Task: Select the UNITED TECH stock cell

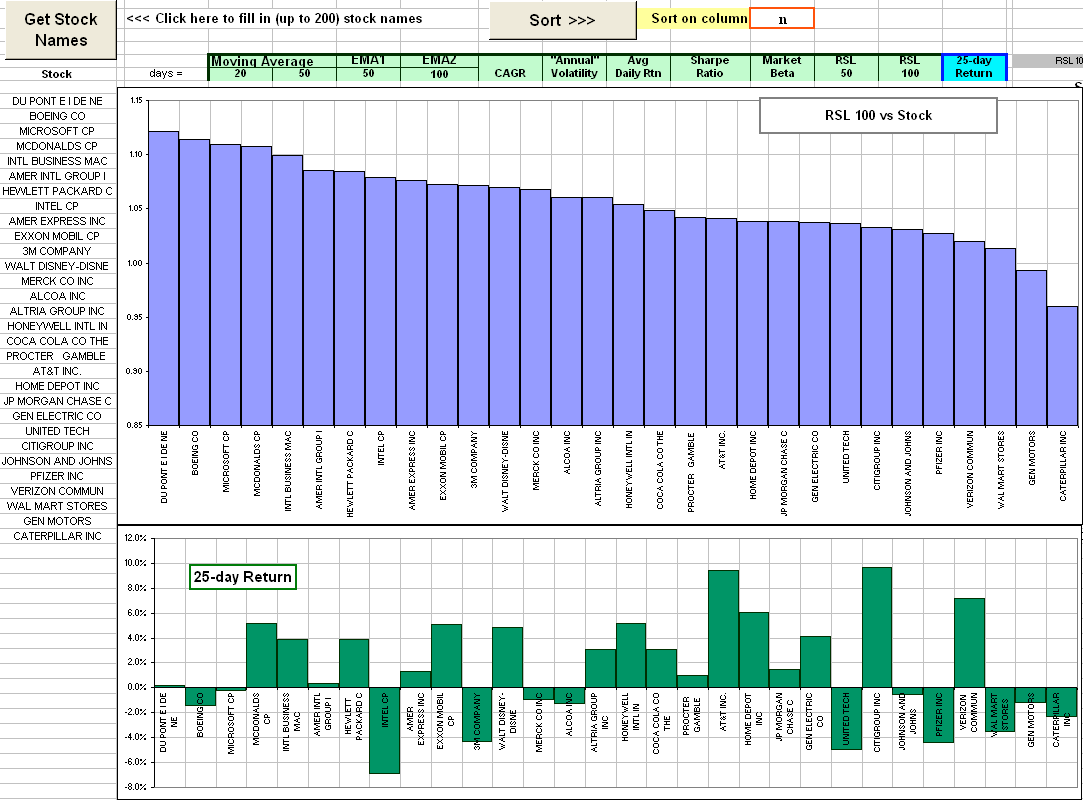Action: [57, 431]
